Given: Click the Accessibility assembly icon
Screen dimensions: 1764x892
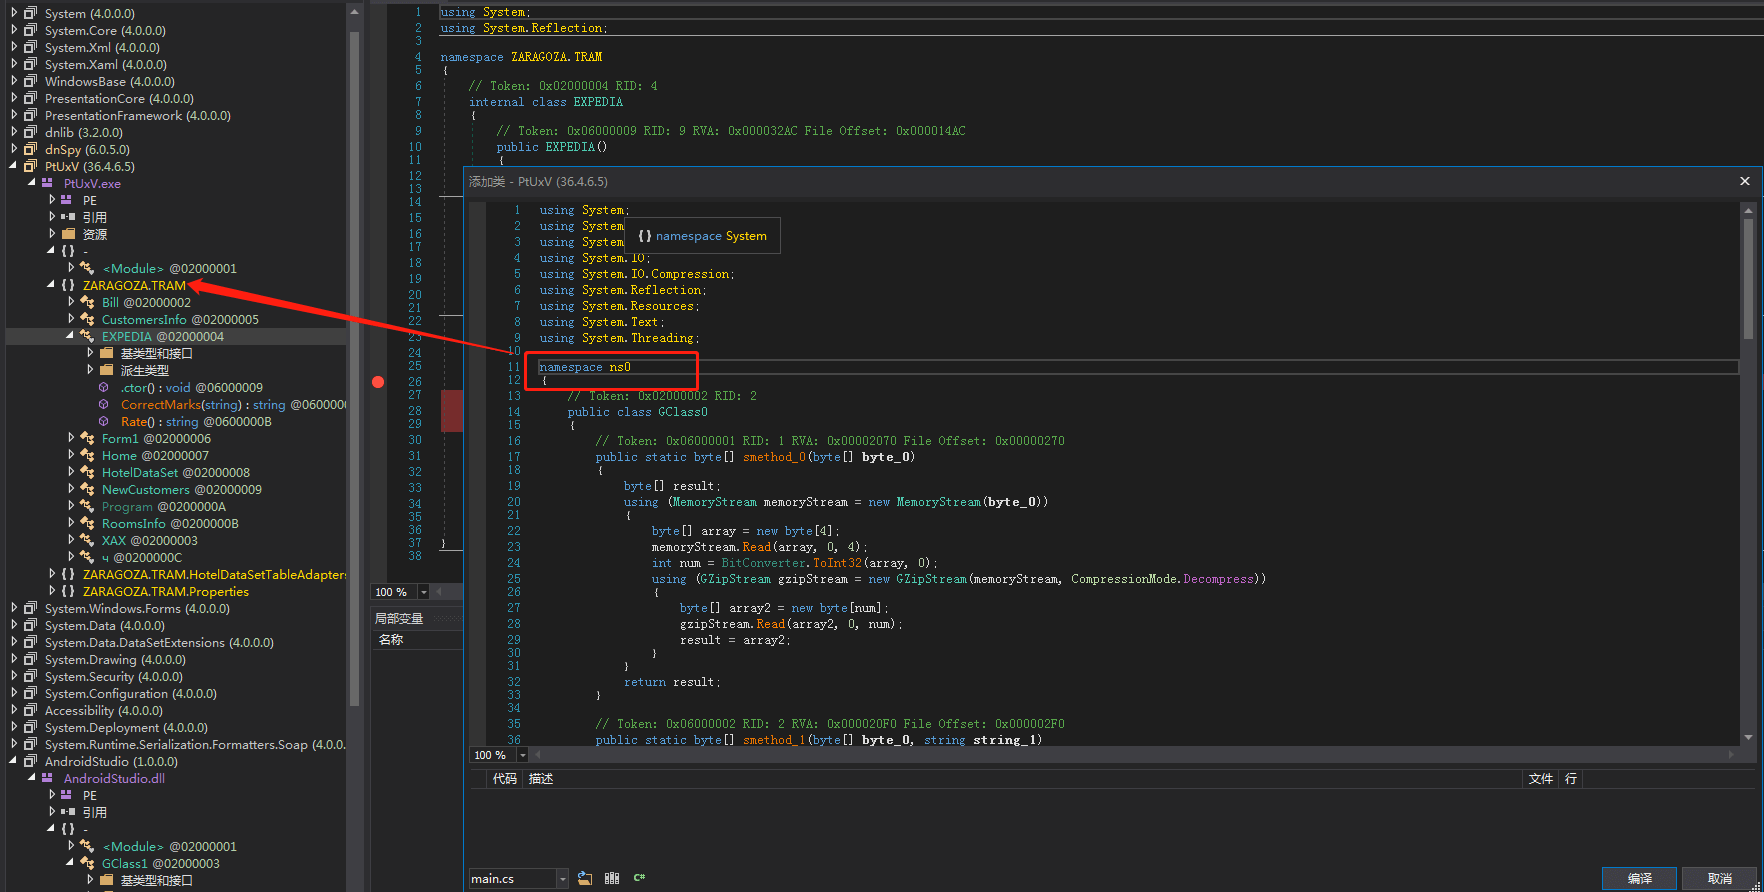Looking at the screenshot, I should click(x=30, y=710).
